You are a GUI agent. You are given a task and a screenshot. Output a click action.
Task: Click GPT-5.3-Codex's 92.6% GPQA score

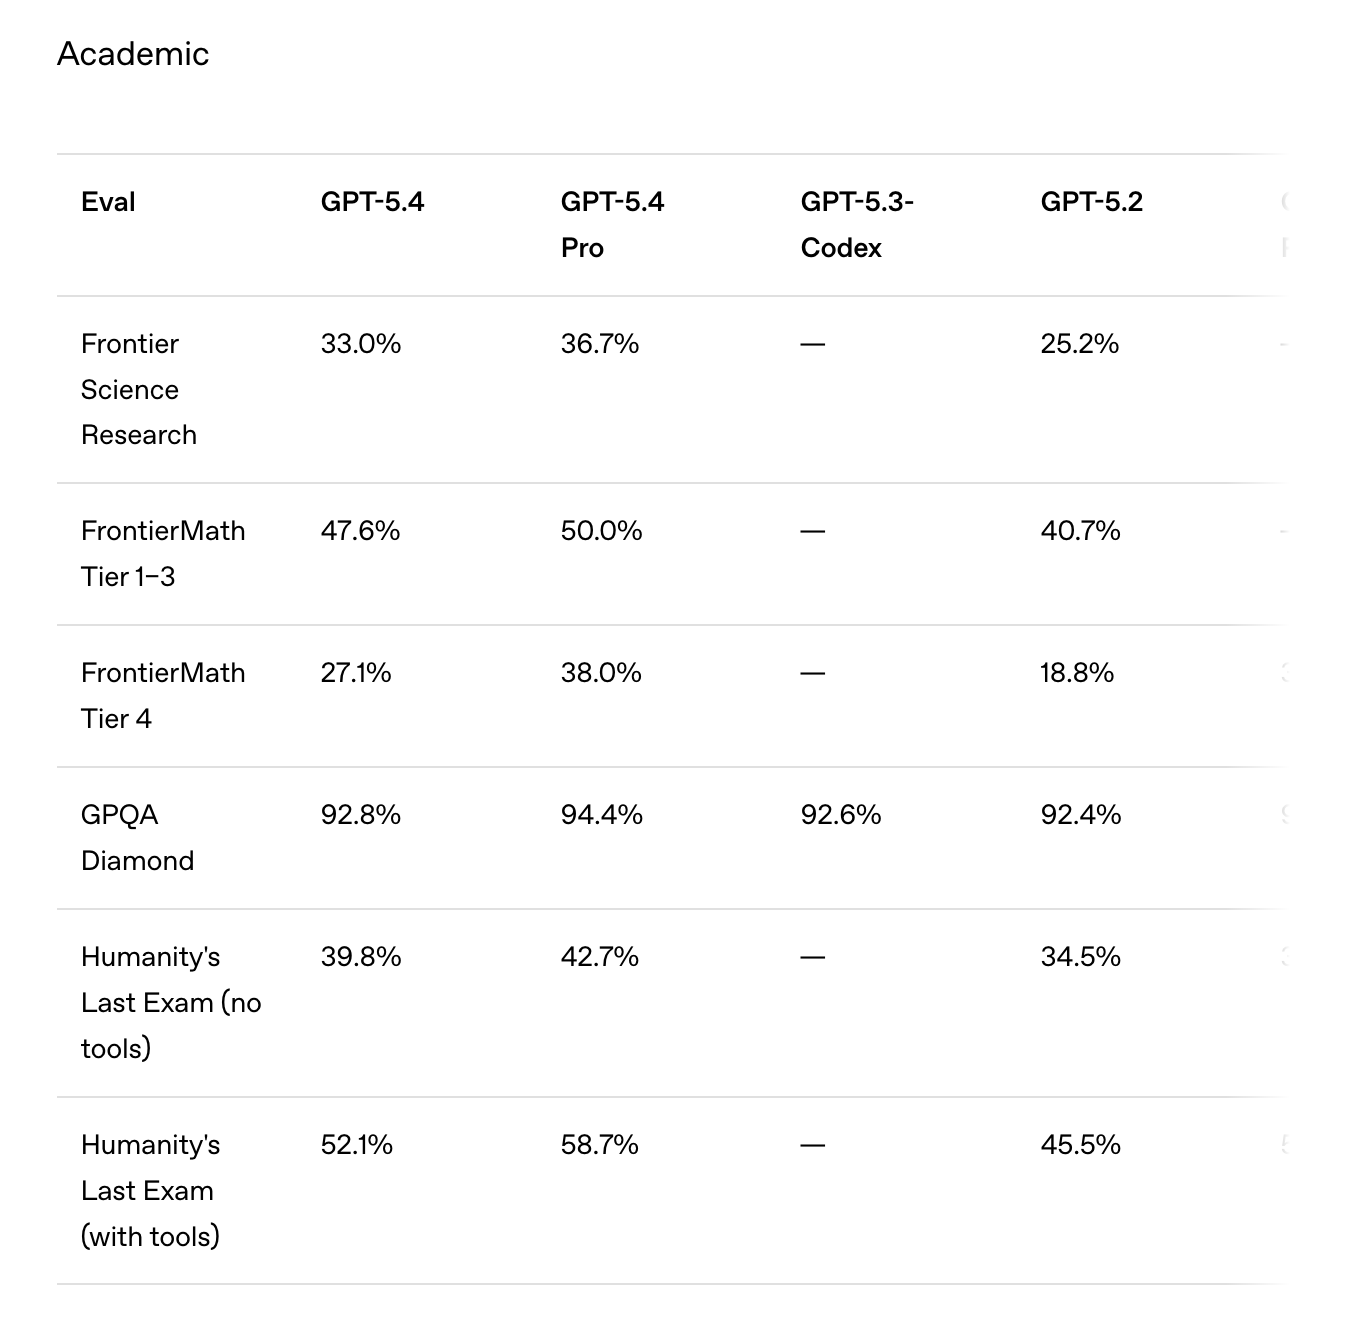point(841,815)
